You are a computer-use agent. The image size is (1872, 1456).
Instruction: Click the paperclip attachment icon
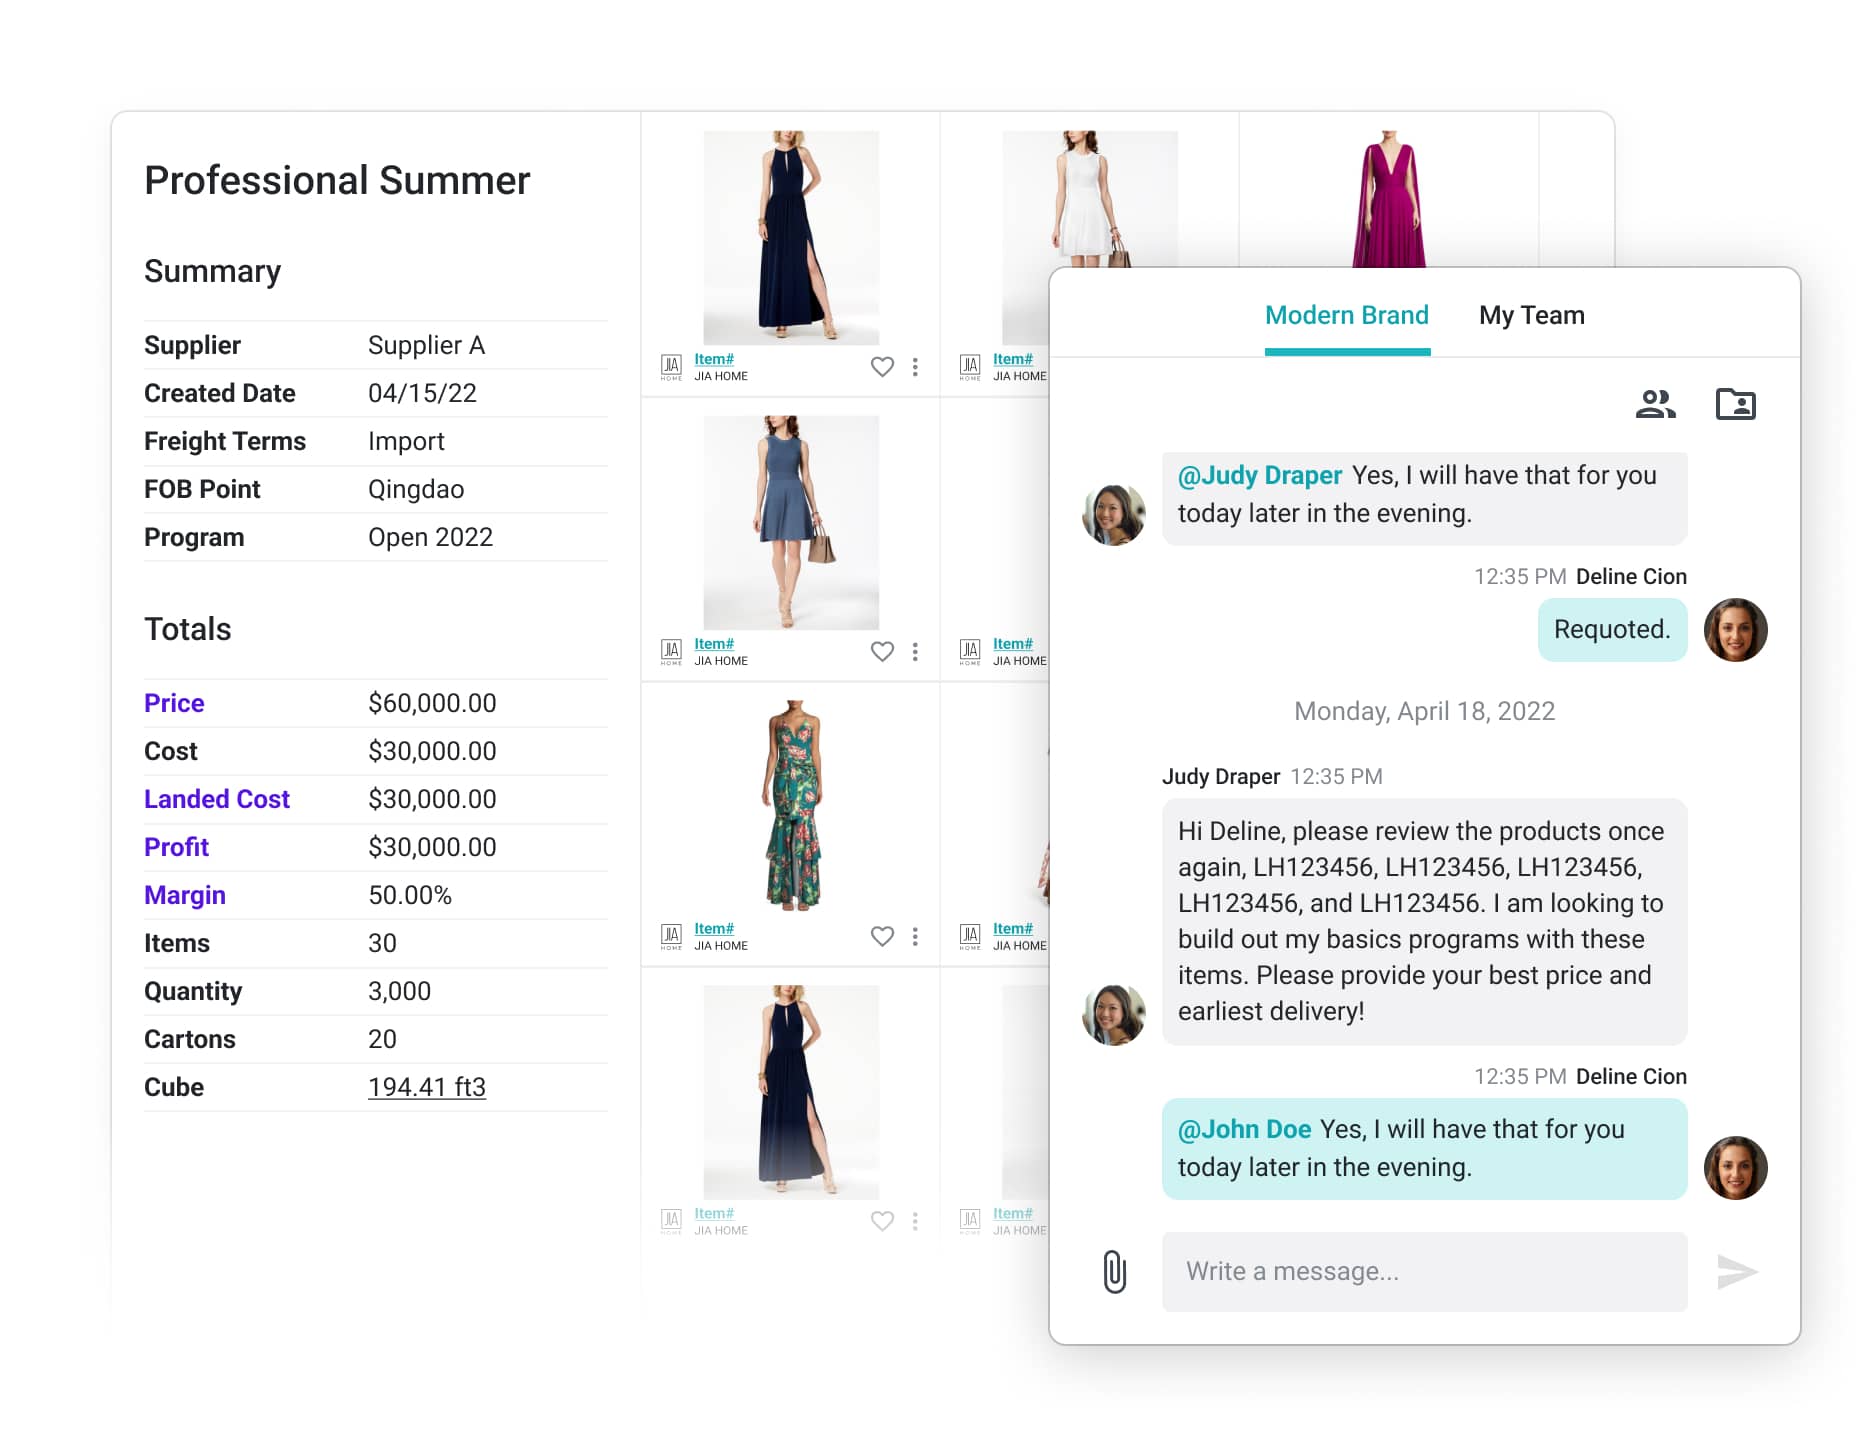click(1114, 1271)
